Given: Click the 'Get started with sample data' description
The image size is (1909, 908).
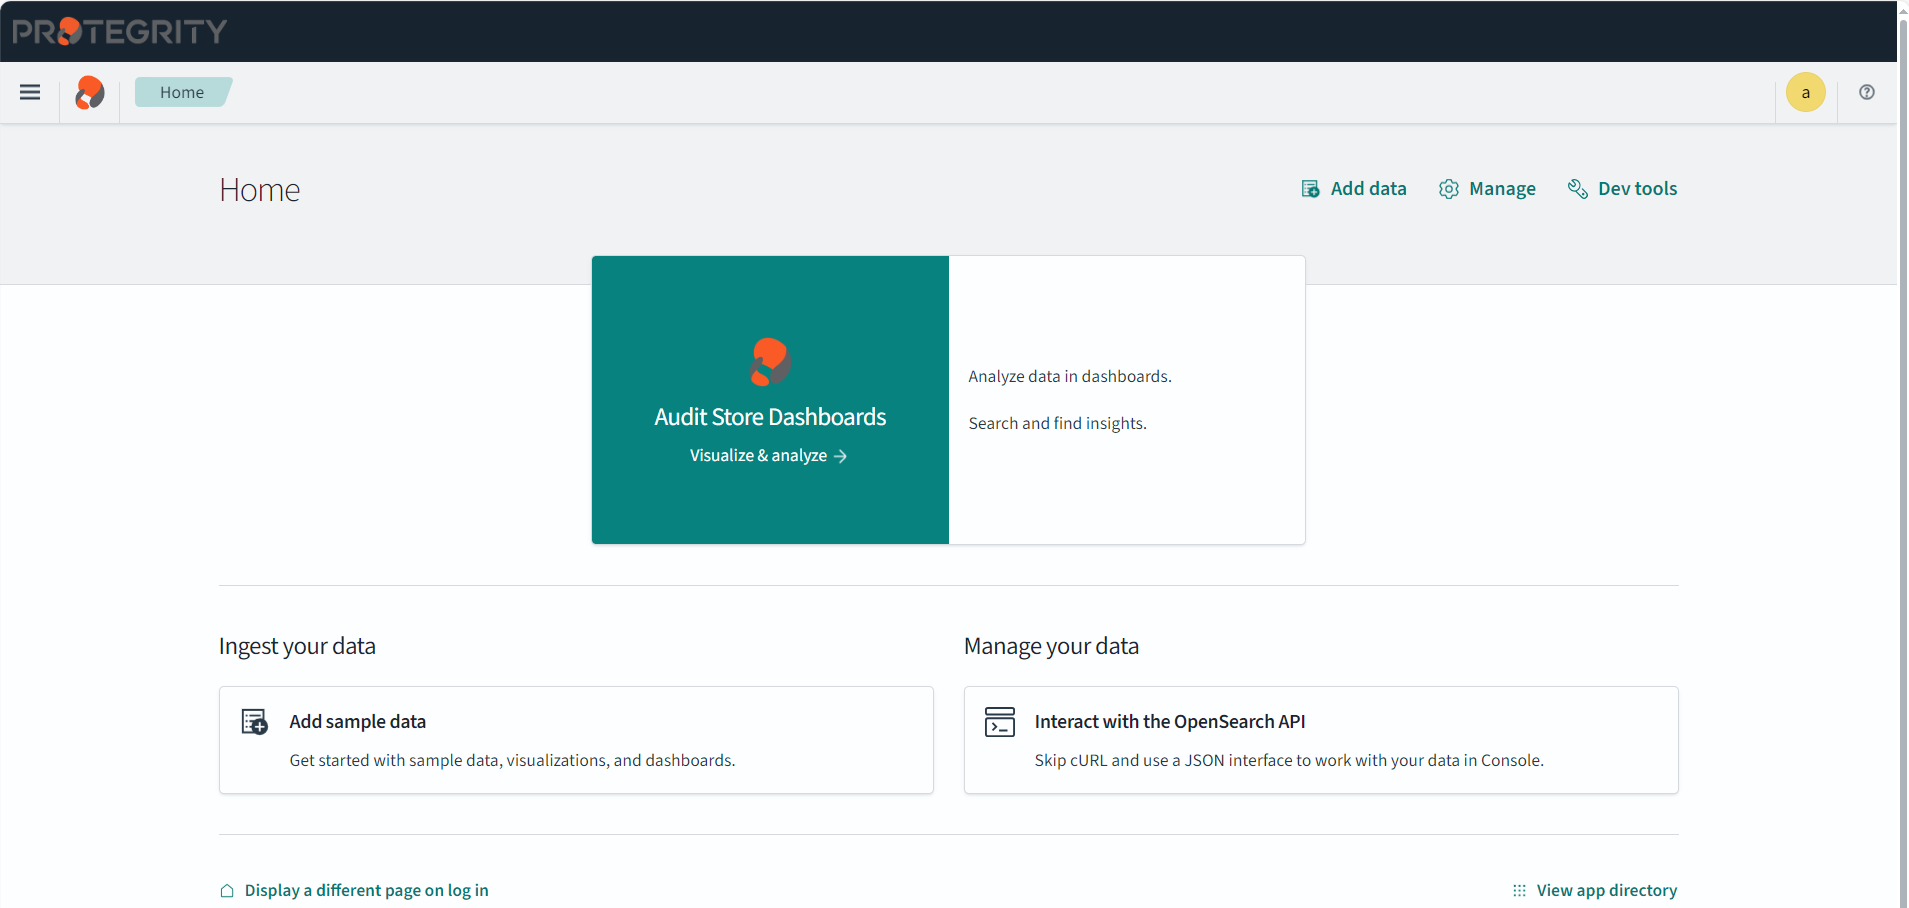Looking at the screenshot, I should (x=512, y=760).
